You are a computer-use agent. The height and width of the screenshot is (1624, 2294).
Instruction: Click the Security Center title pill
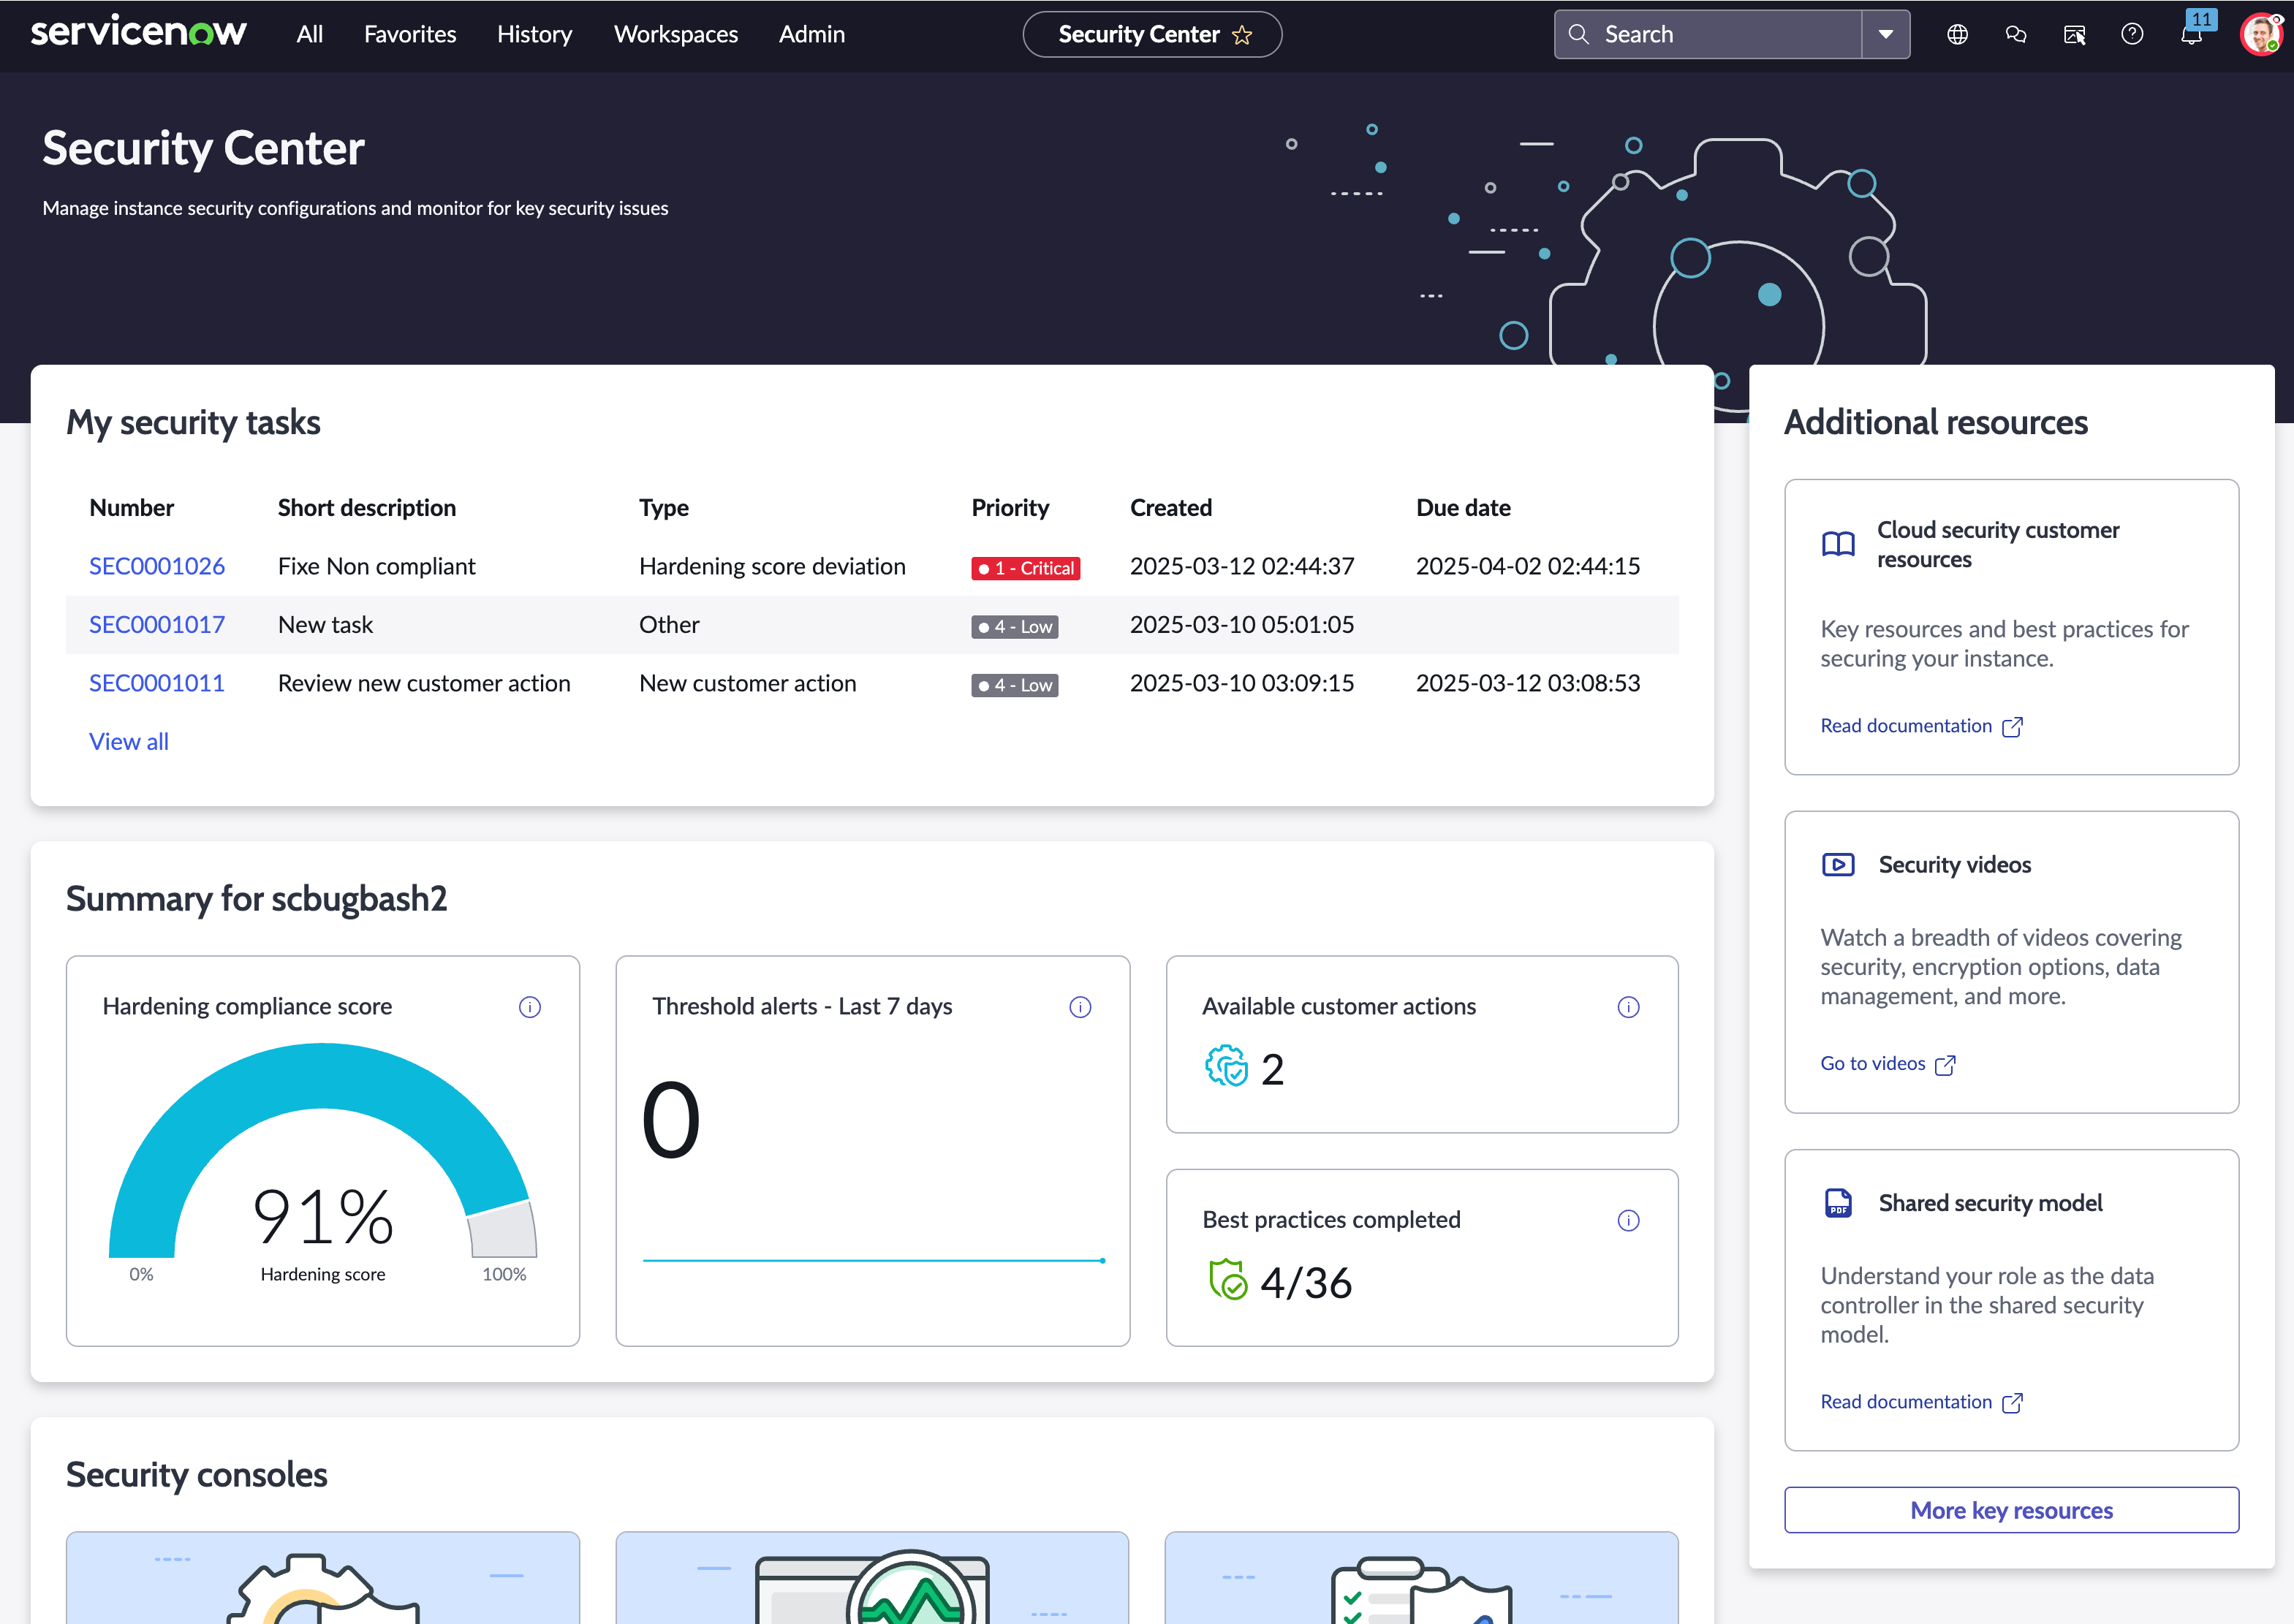click(1152, 34)
